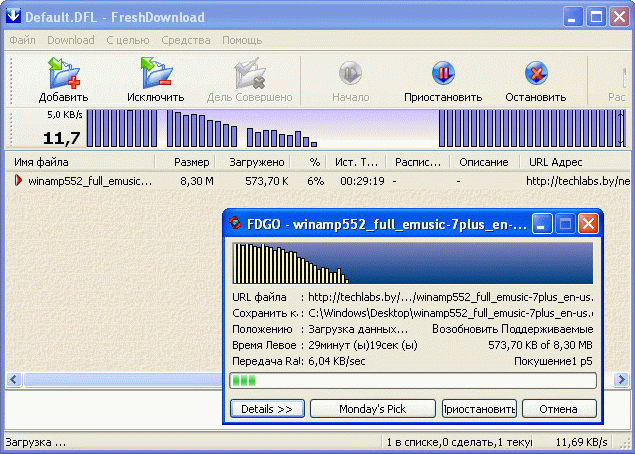Click the FDGO dialog title icon
This screenshot has width=635, height=454.
pyautogui.click(x=234, y=223)
